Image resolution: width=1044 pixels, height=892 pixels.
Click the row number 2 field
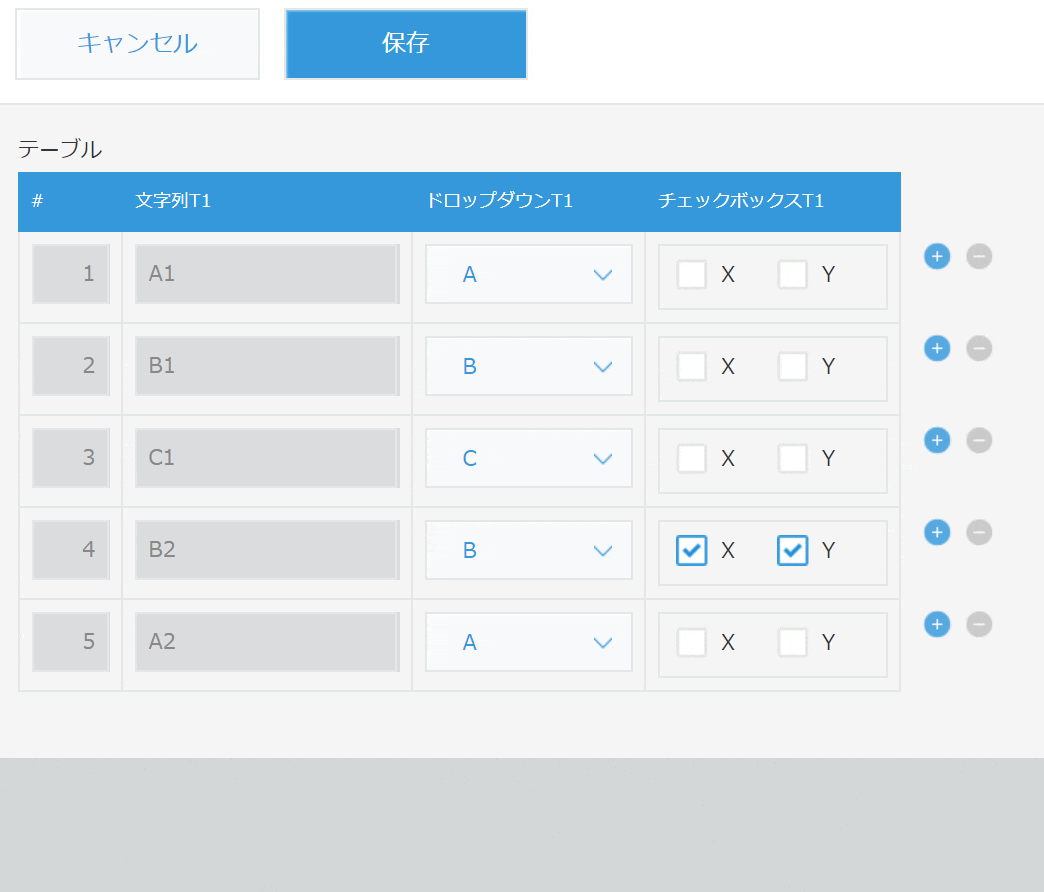(x=71, y=365)
